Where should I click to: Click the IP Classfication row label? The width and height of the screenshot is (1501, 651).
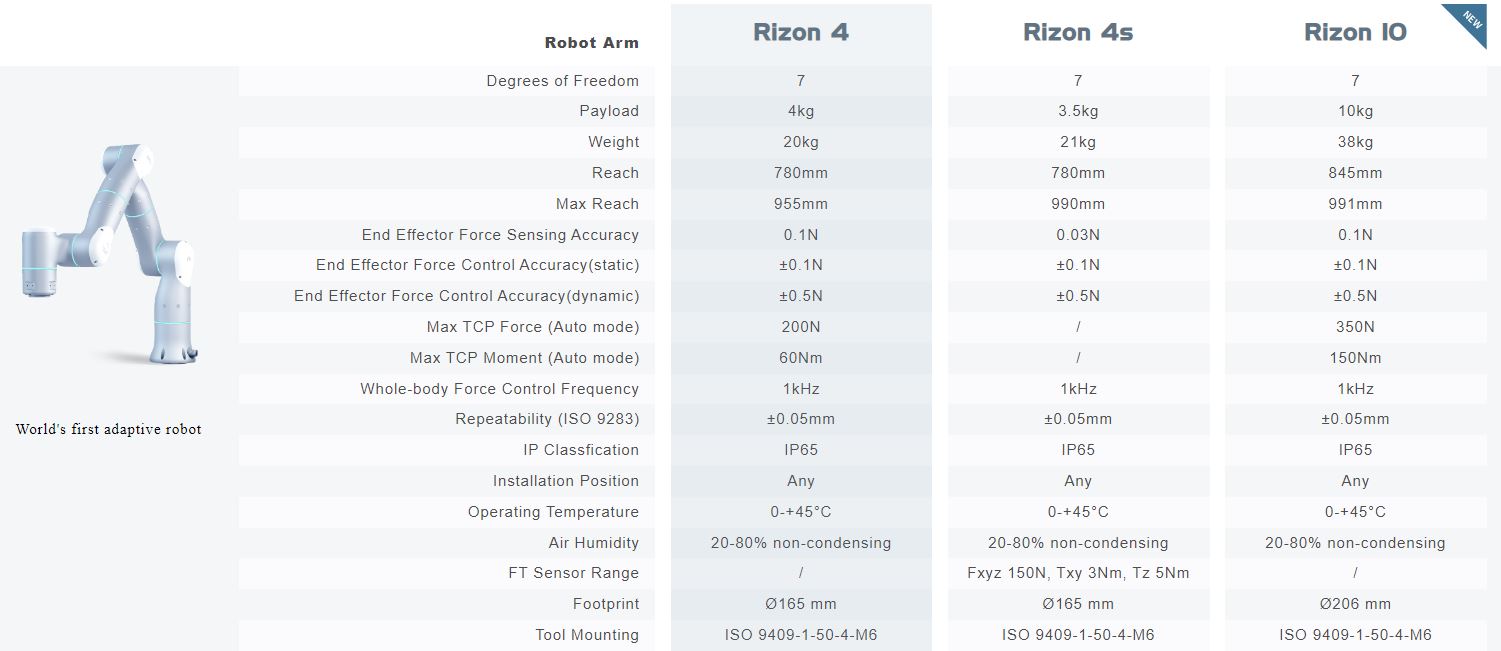pyautogui.click(x=580, y=450)
